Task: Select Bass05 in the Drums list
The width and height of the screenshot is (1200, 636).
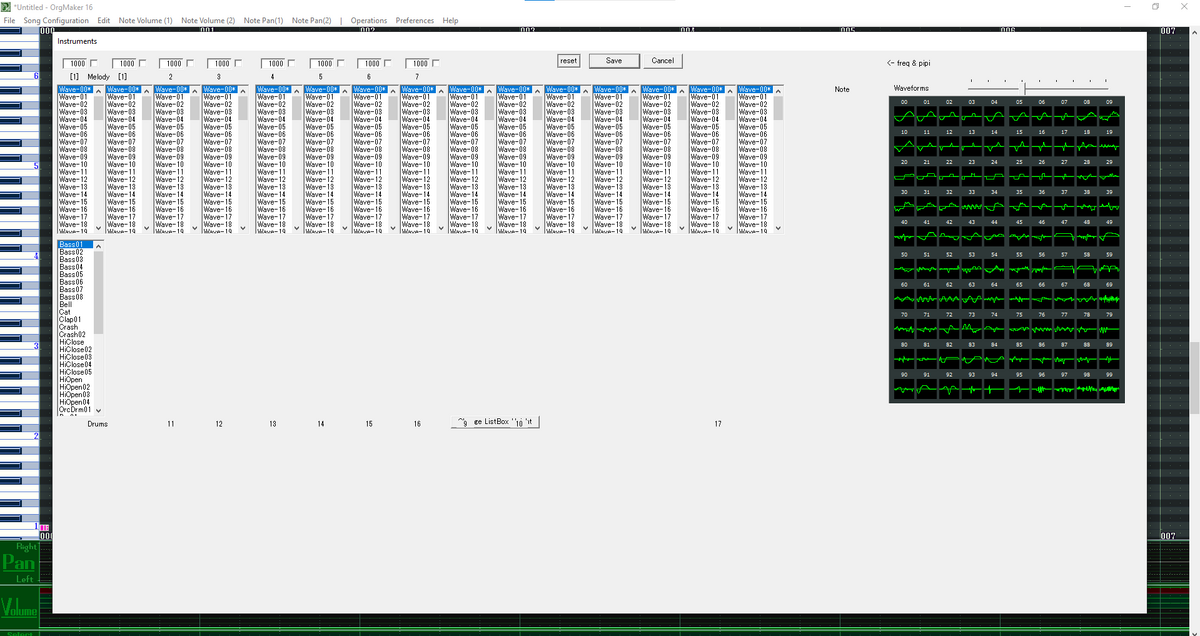Action: (75, 275)
